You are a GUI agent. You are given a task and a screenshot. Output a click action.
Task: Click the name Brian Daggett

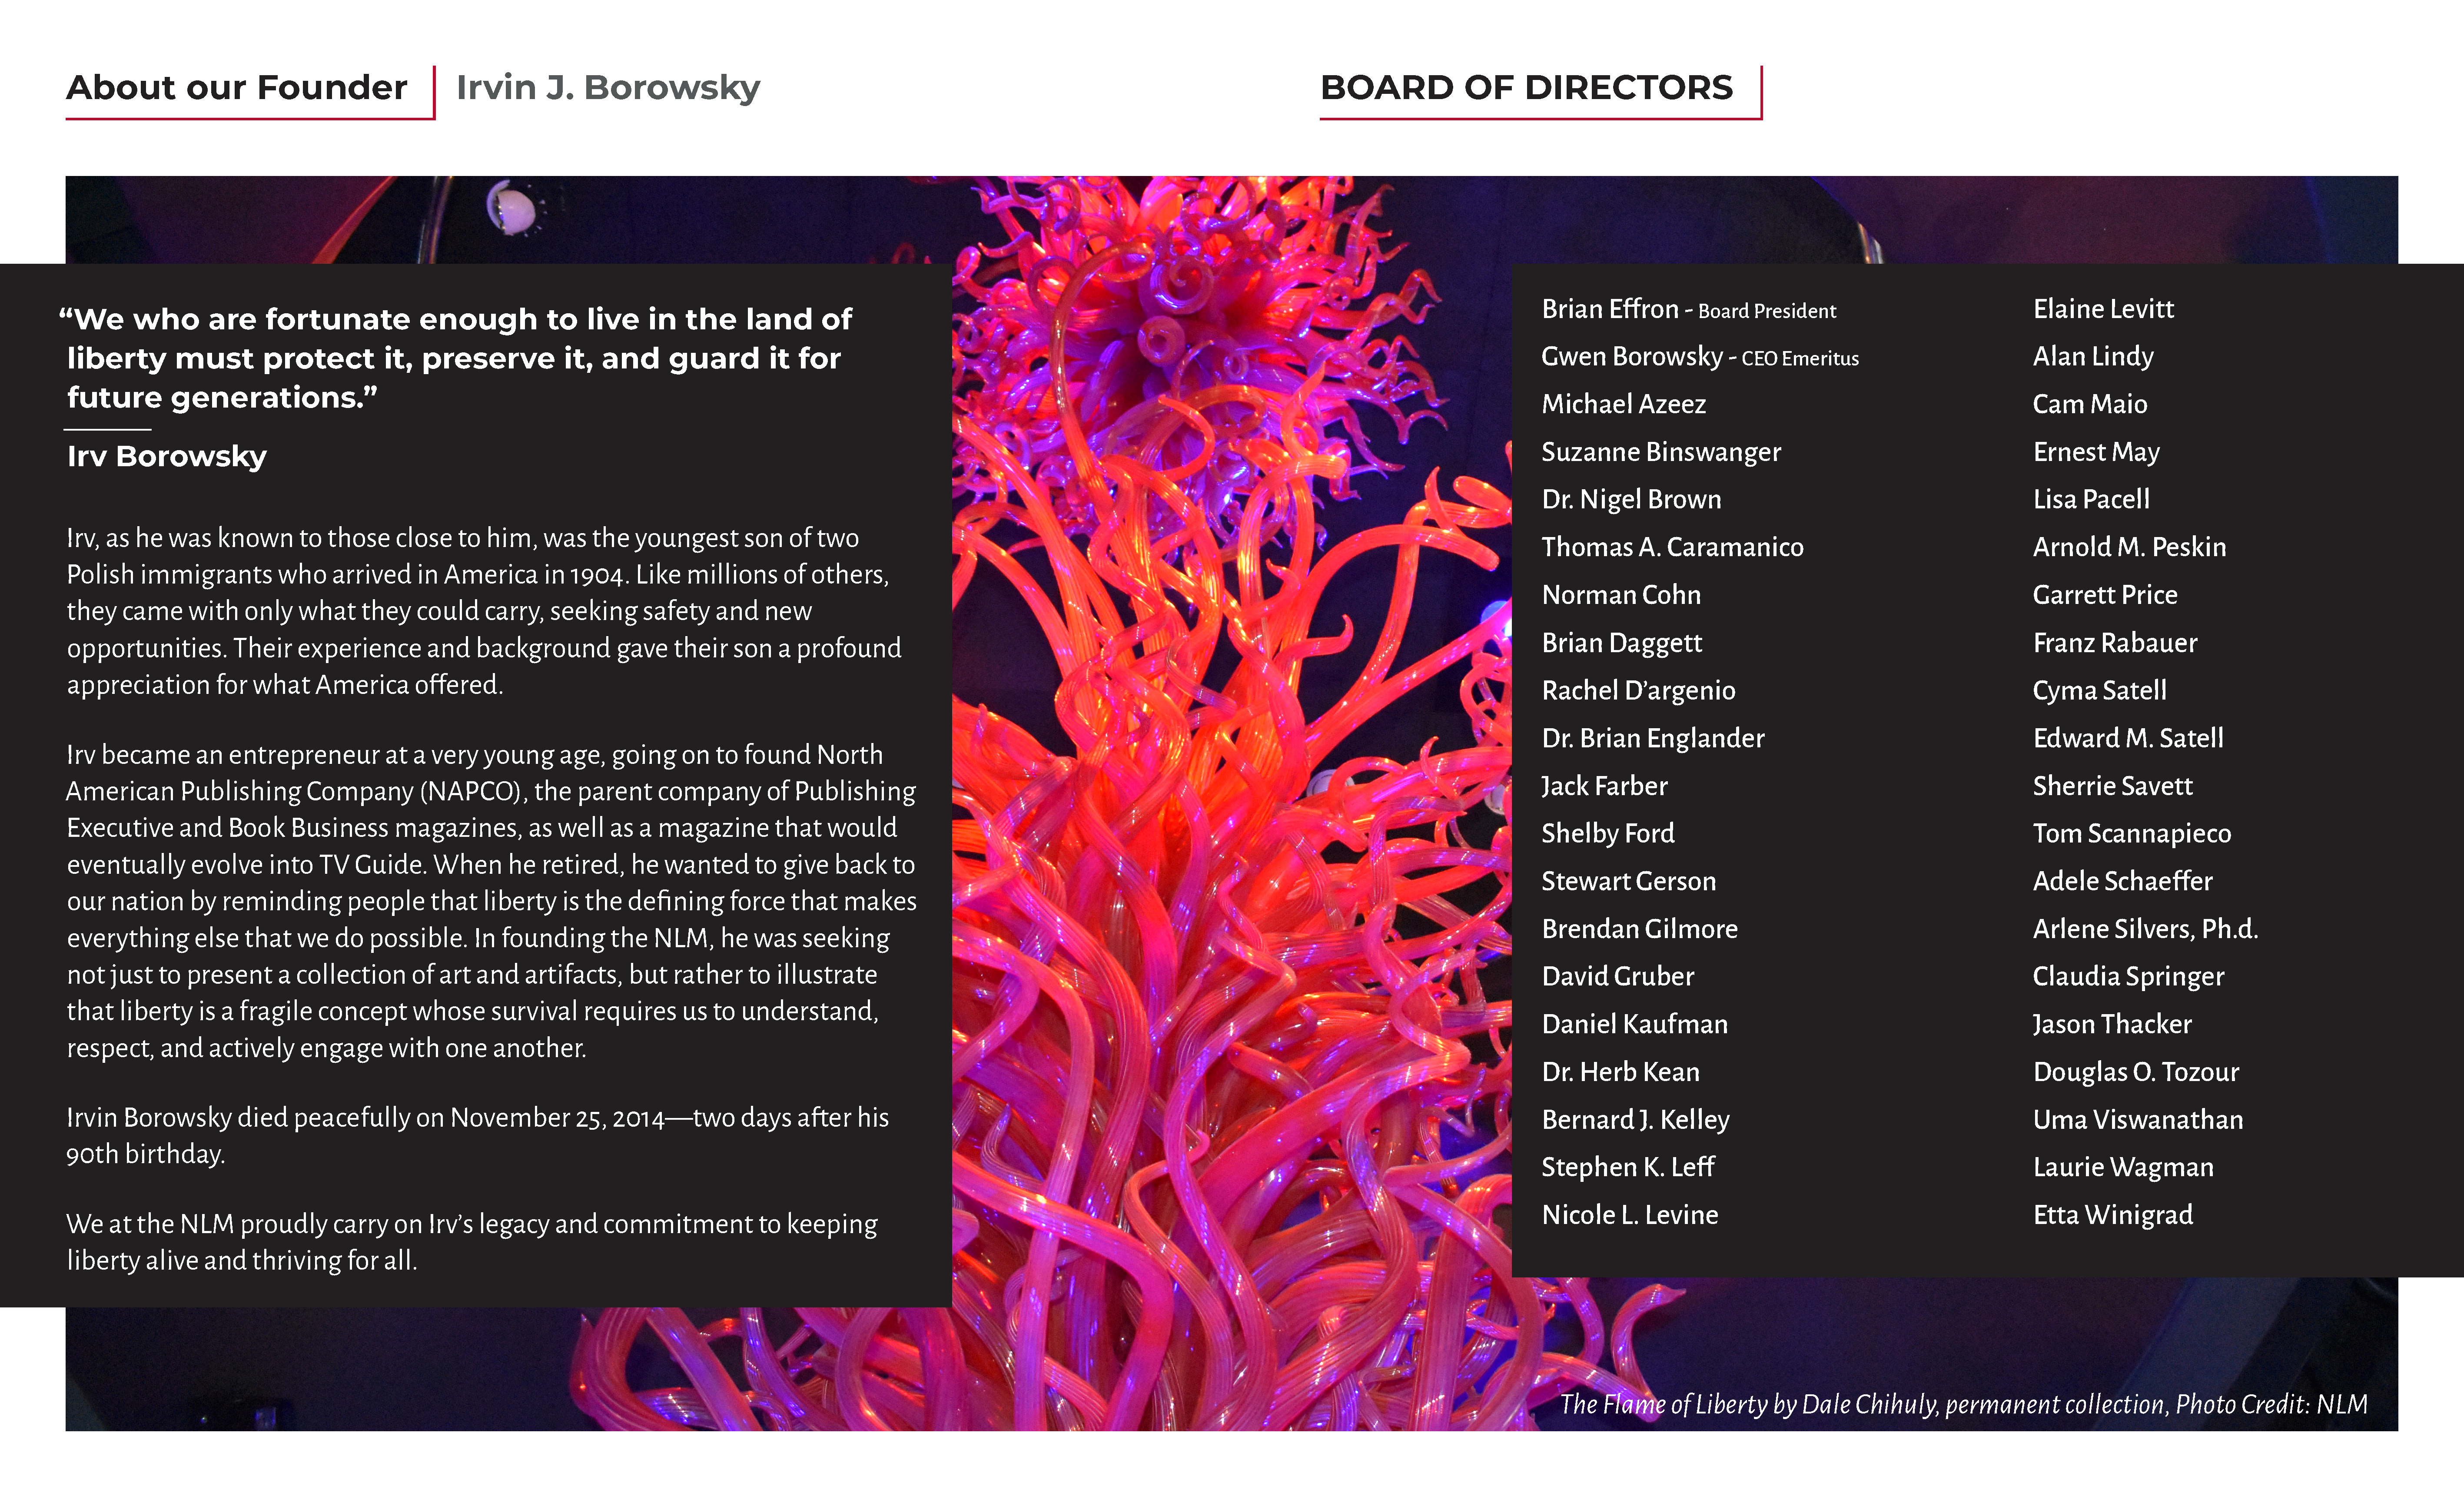click(x=1621, y=643)
